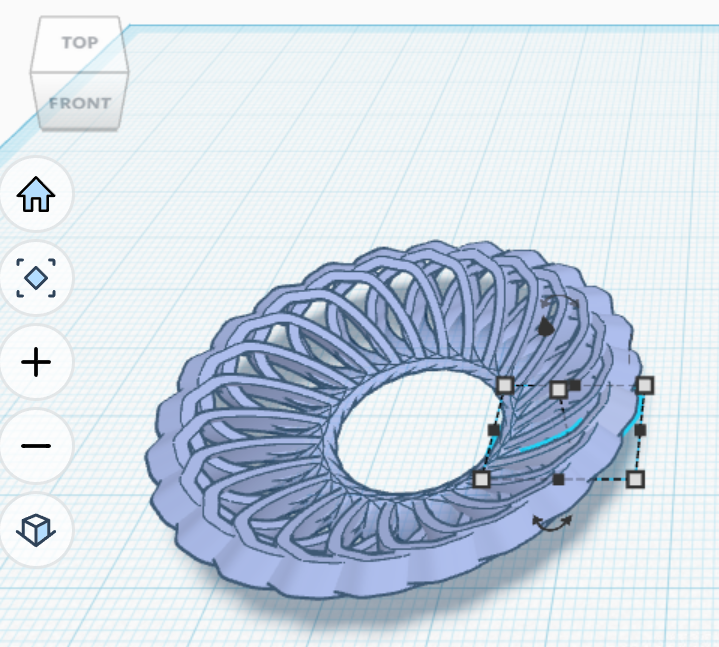The width and height of the screenshot is (719, 647).
Task: Click the black bottom-edge midpoint handle
Action: 558,480
